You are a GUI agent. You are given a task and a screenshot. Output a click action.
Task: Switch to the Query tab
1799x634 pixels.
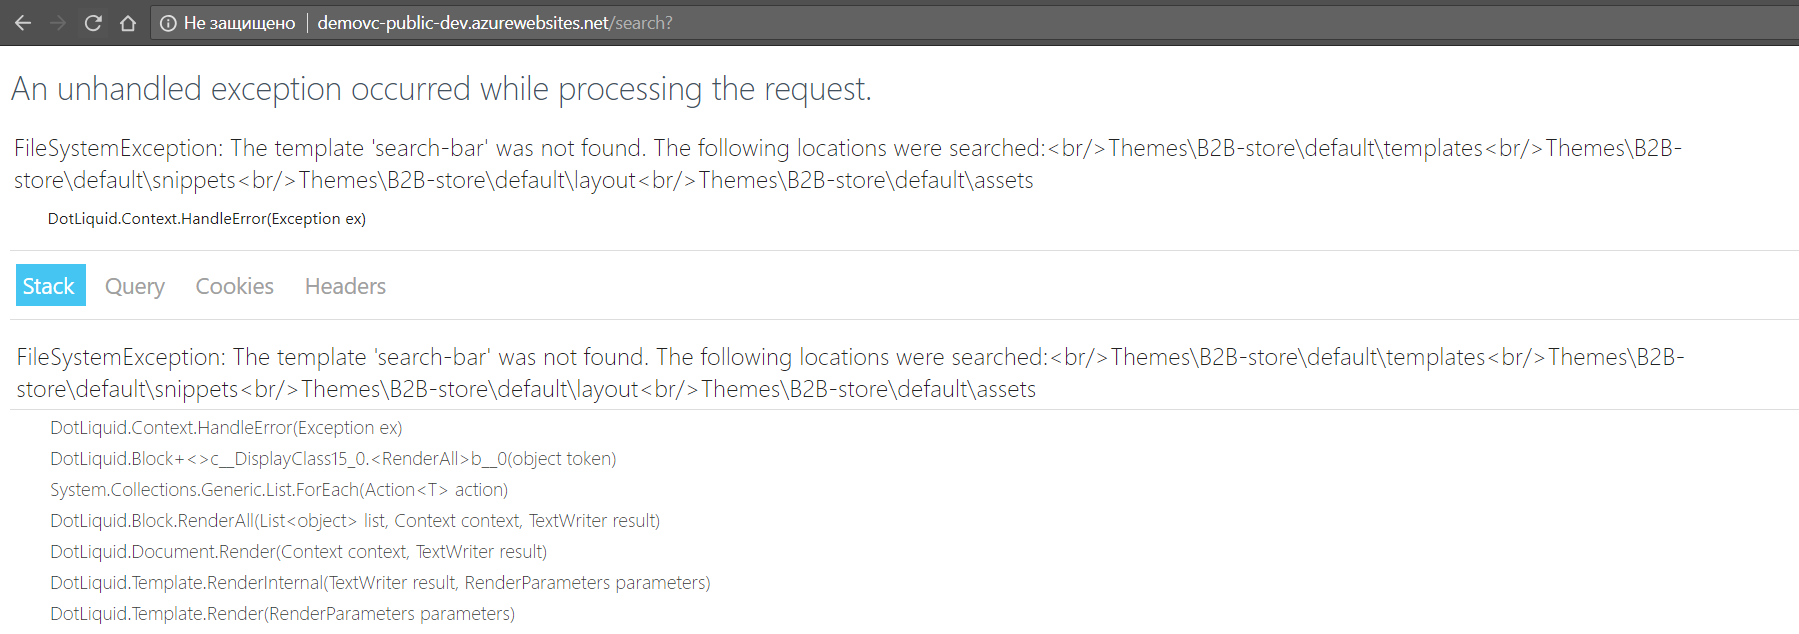coord(135,286)
